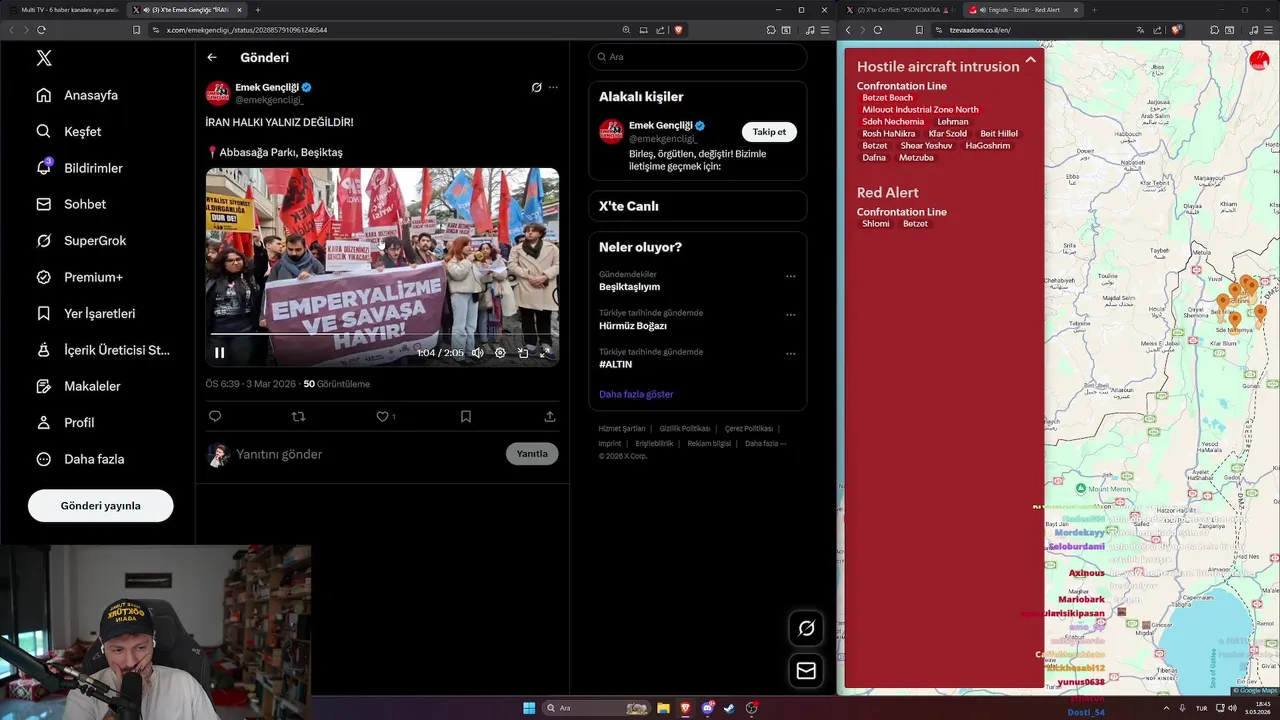Screen dimensions: 1280x720
Task: Open new tab in left browser
Action: click(x=258, y=9)
